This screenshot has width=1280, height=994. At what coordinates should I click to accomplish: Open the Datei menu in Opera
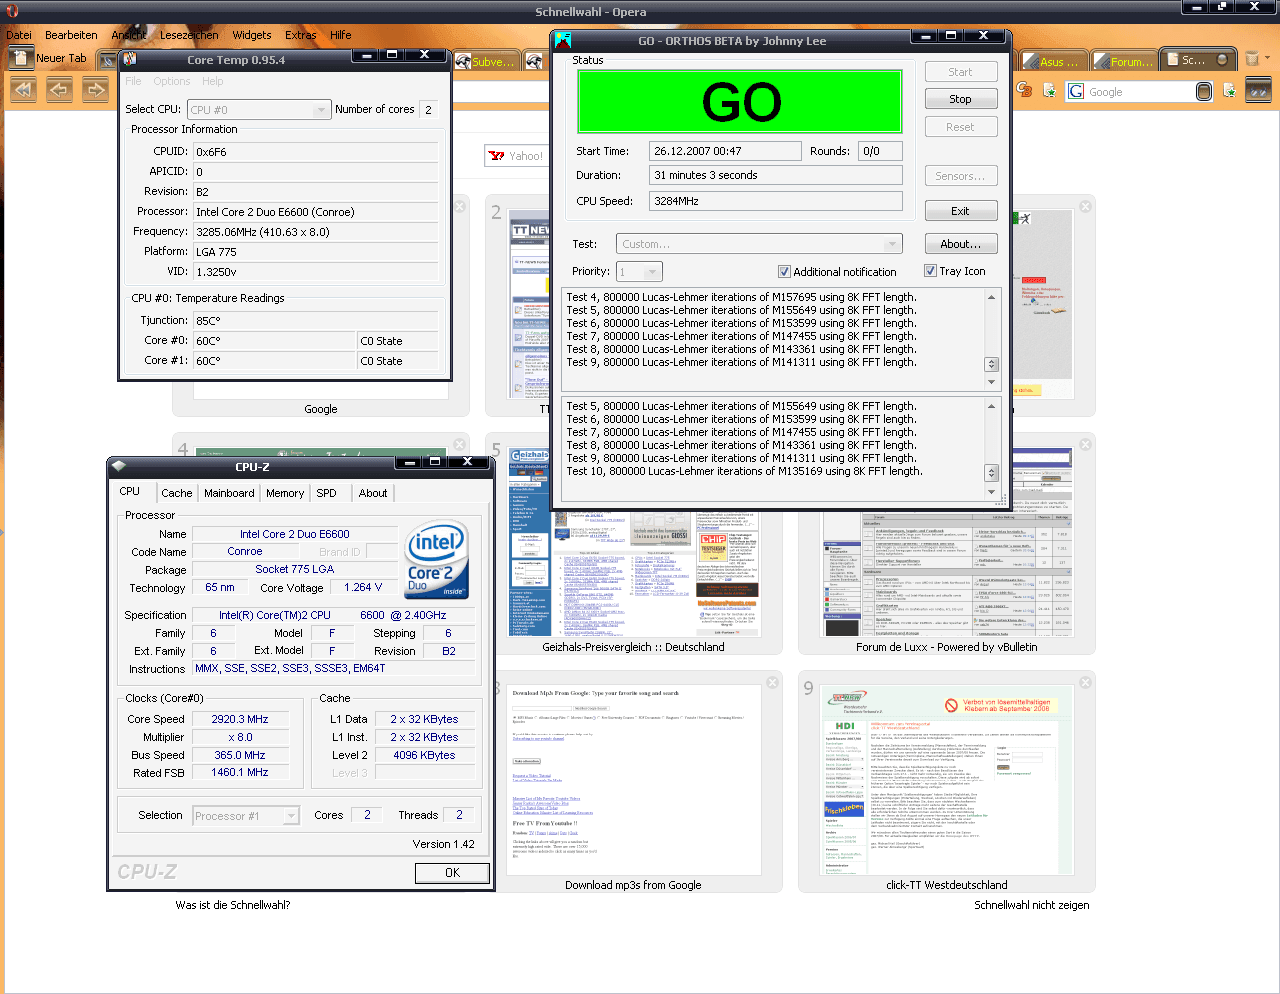(x=19, y=35)
